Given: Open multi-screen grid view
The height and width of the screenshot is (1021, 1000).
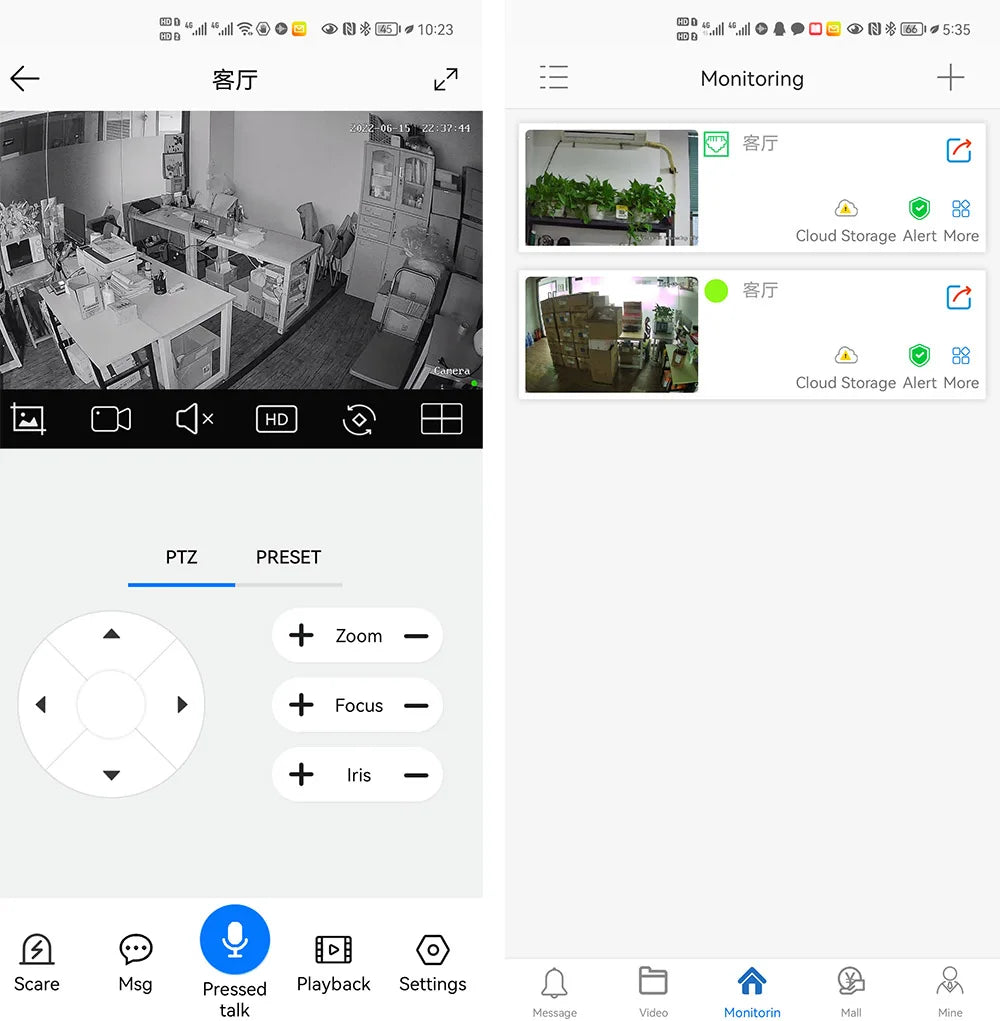Looking at the screenshot, I should 441,419.
